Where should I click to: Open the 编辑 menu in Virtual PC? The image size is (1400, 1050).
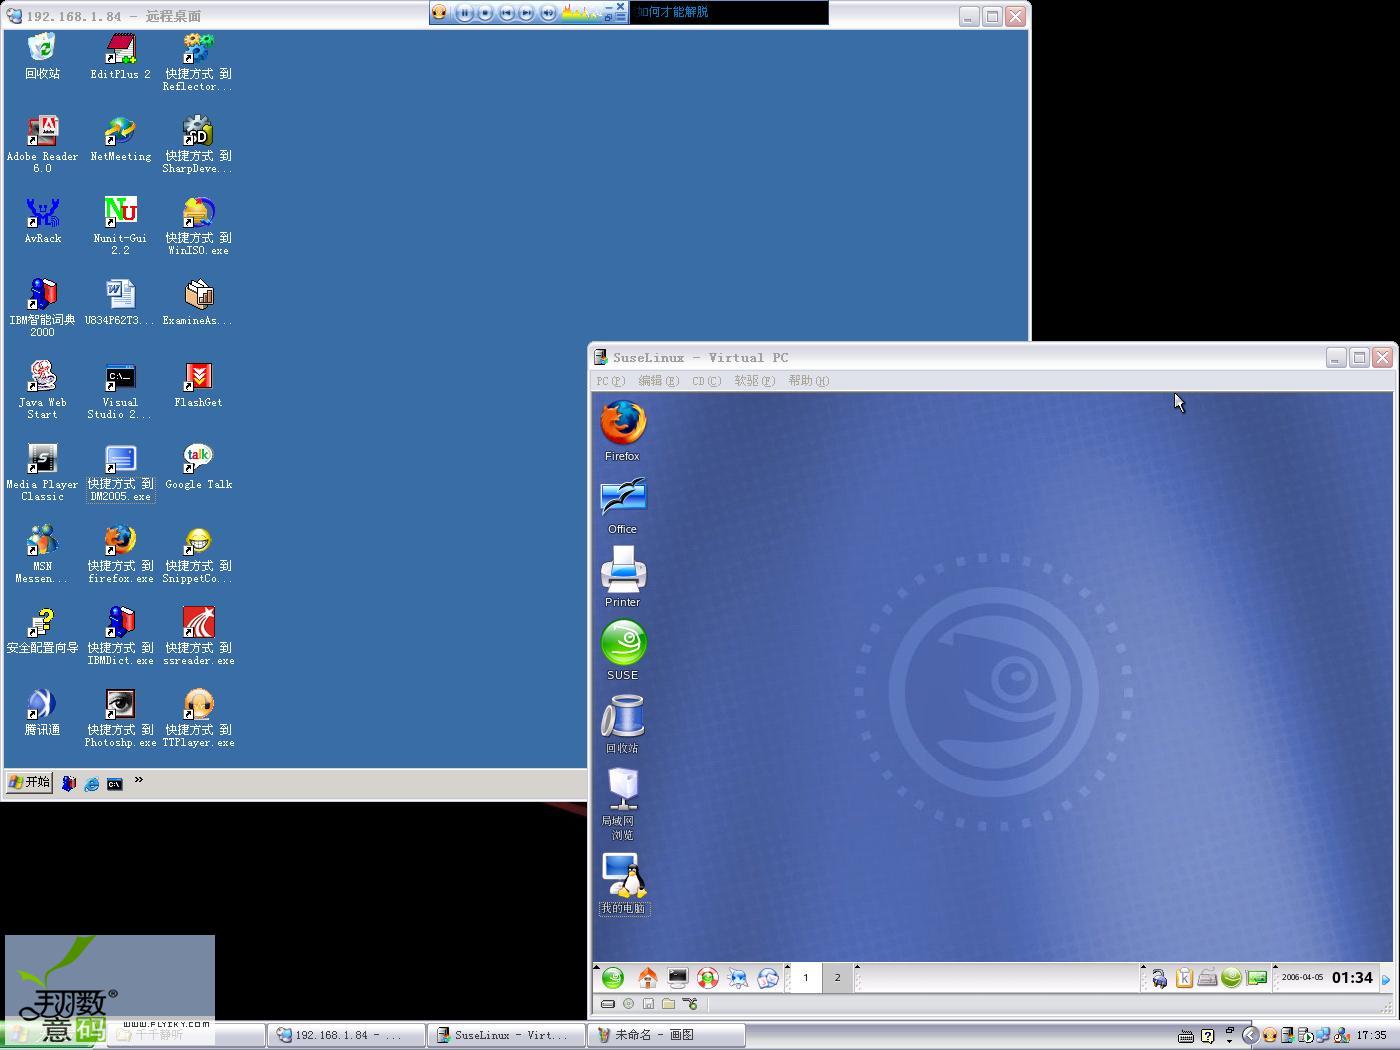click(x=658, y=381)
